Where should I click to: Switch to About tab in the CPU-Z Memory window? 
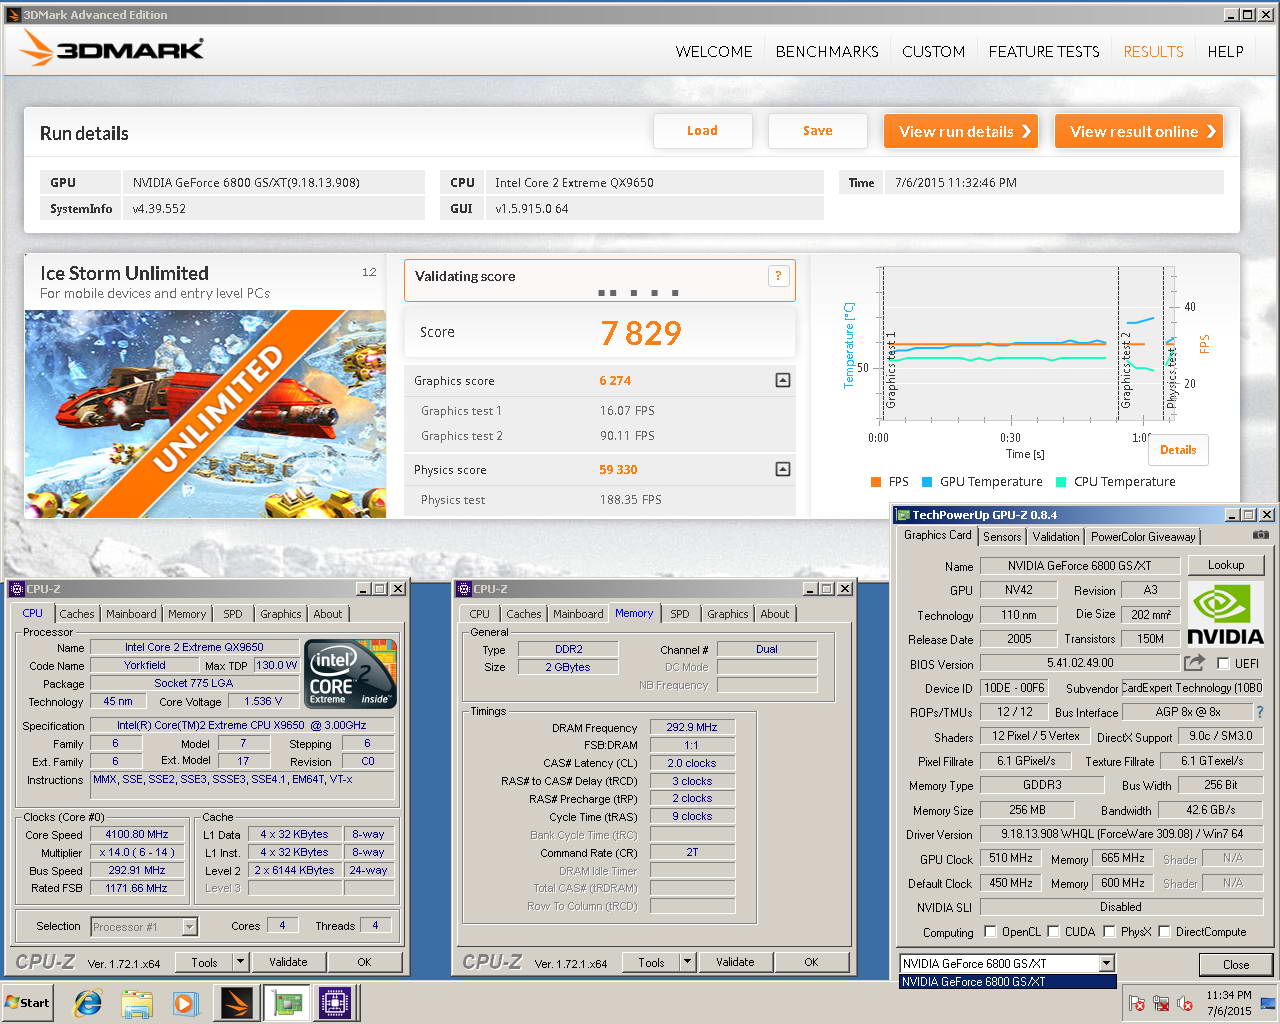tap(775, 614)
